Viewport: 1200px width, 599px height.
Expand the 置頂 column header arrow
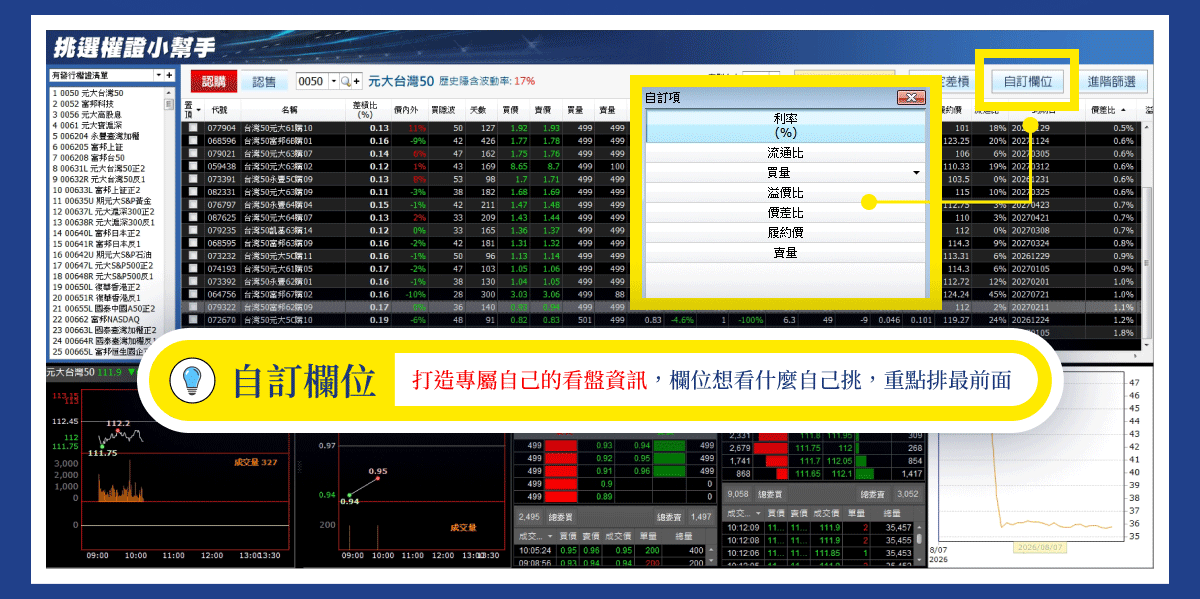[198, 110]
